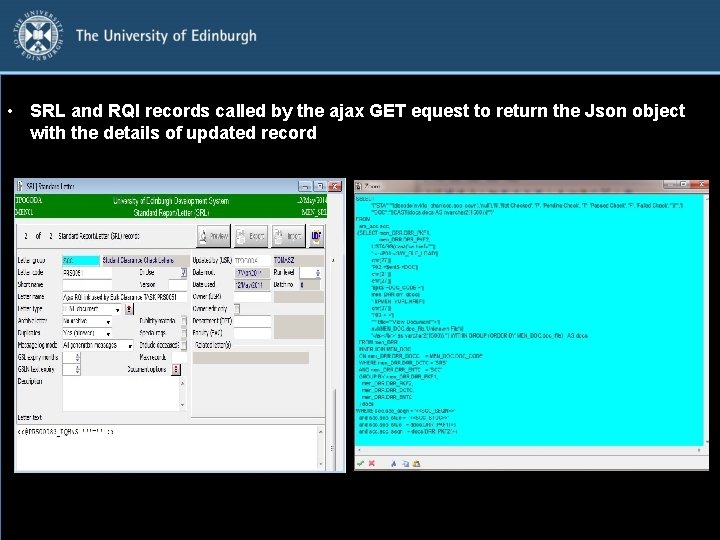Click 'View Document' text in SQL code
The image size is (720, 540).
pos(411,322)
